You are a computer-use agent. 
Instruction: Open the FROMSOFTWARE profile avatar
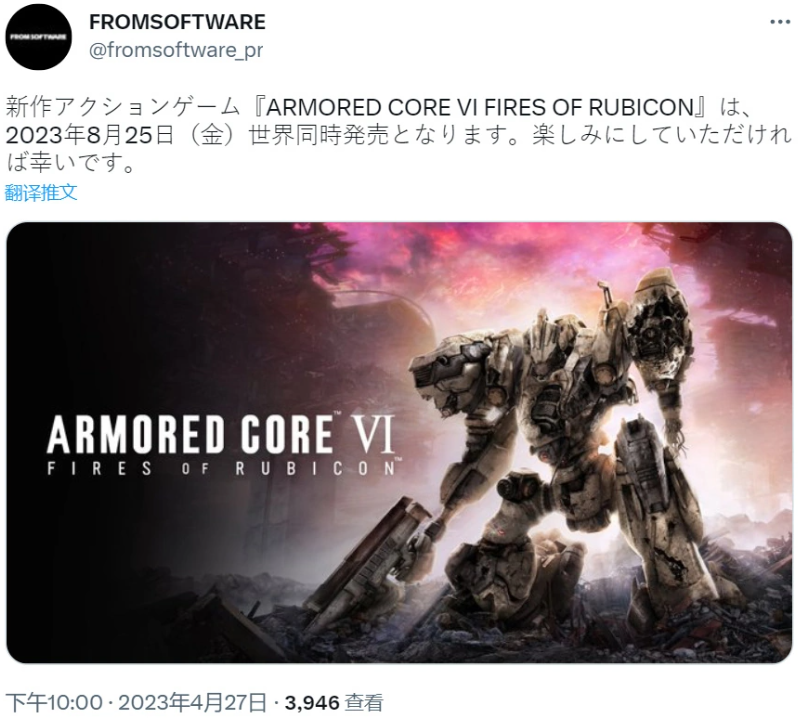pyautogui.click(x=38, y=37)
